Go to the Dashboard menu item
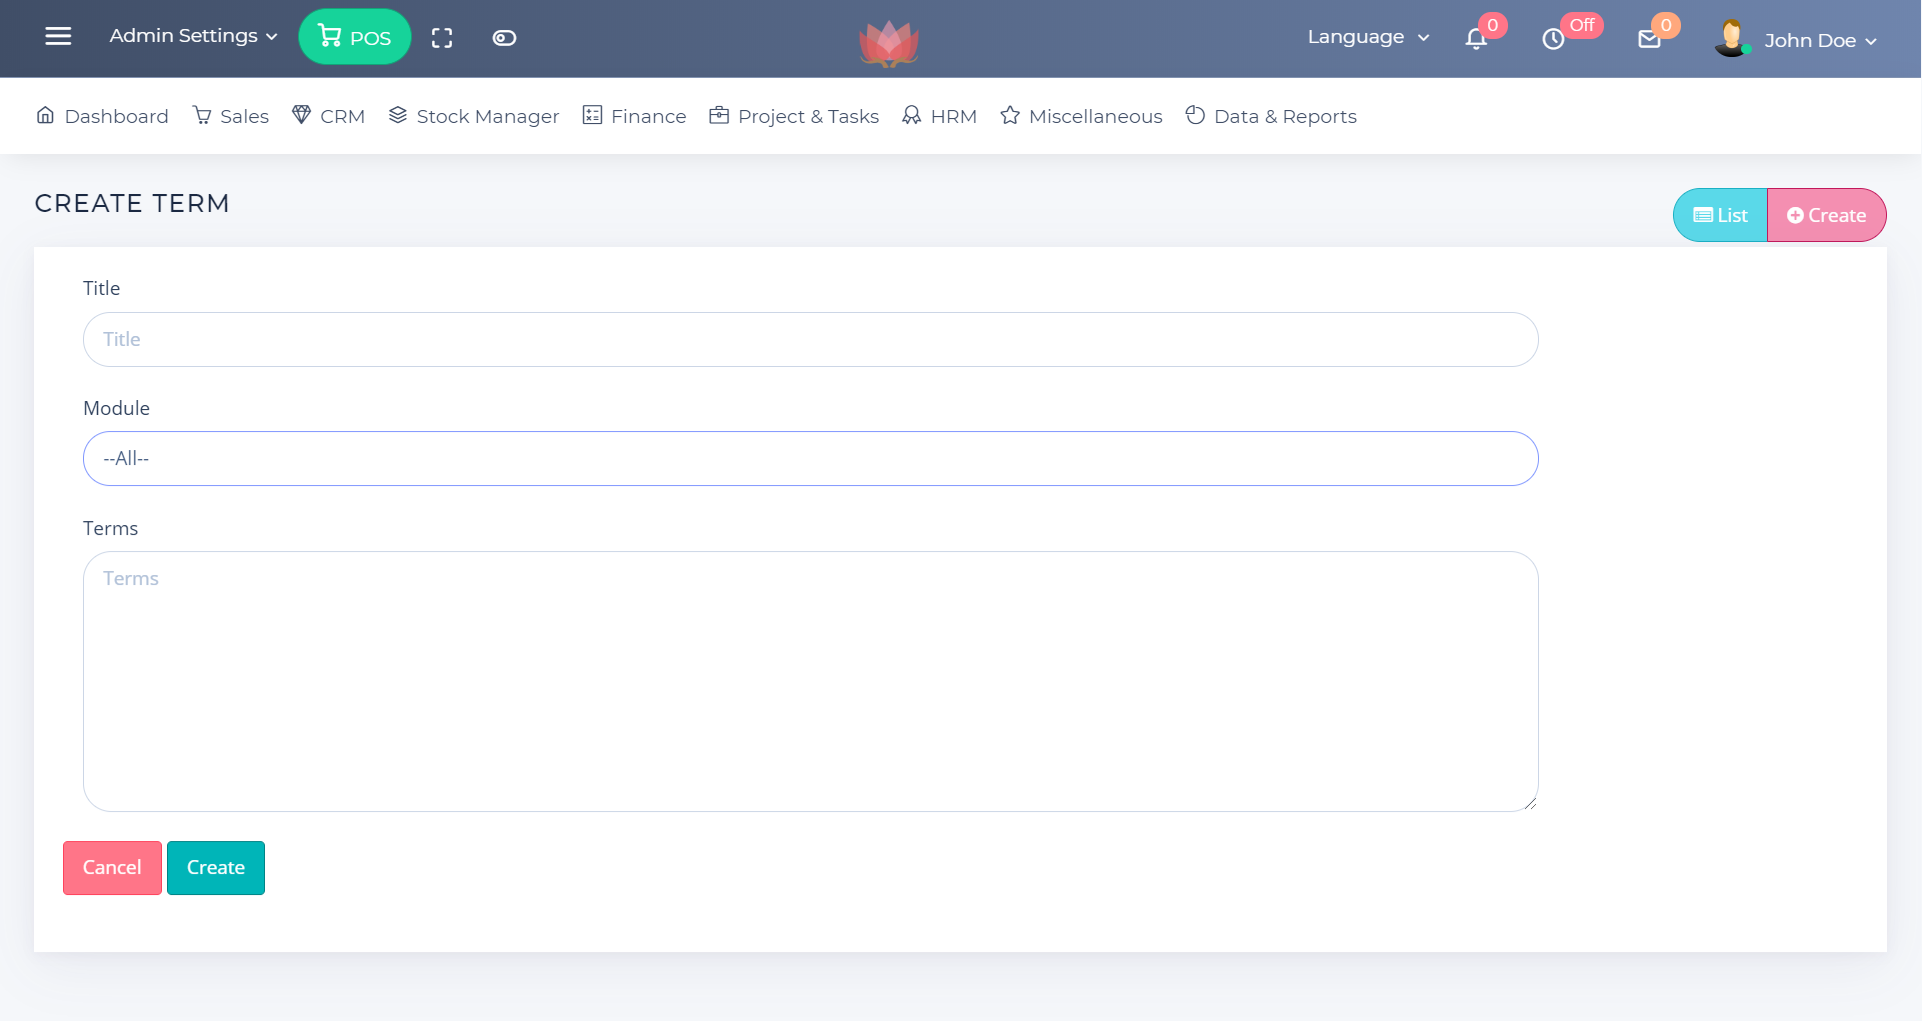The height and width of the screenshot is (1021, 1922). (102, 116)
